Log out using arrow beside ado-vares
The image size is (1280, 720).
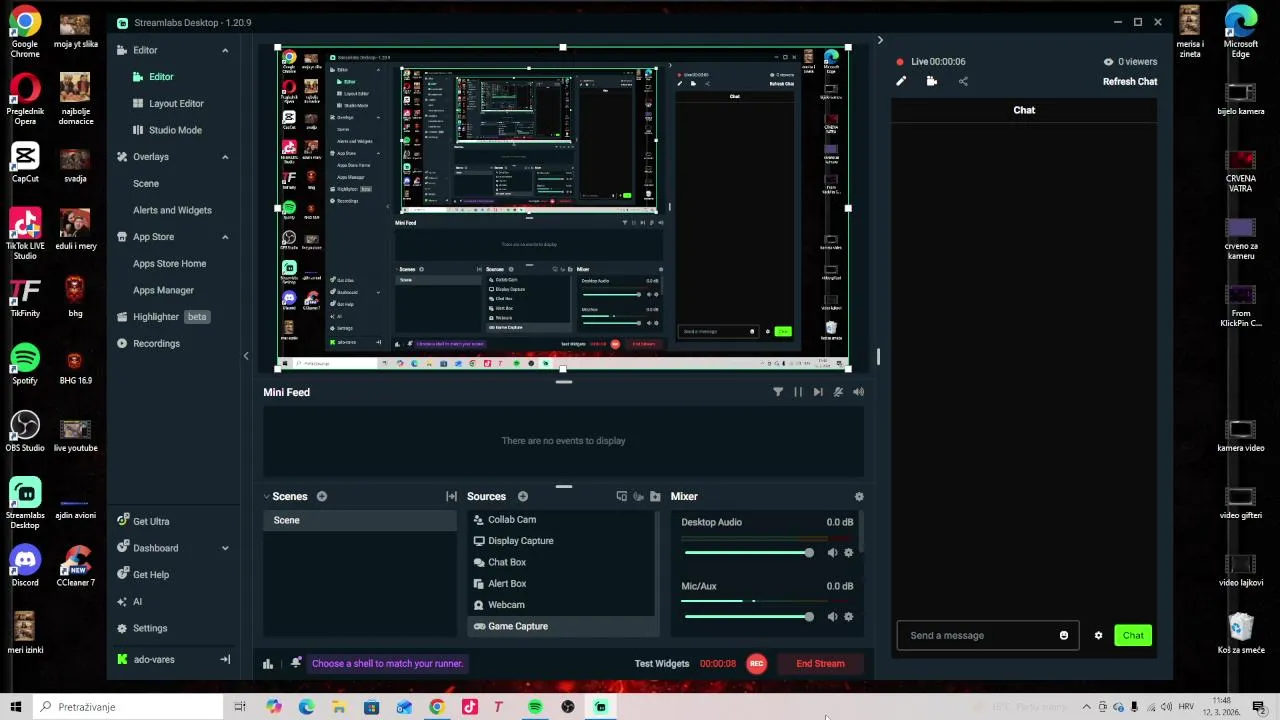(225, 660)
